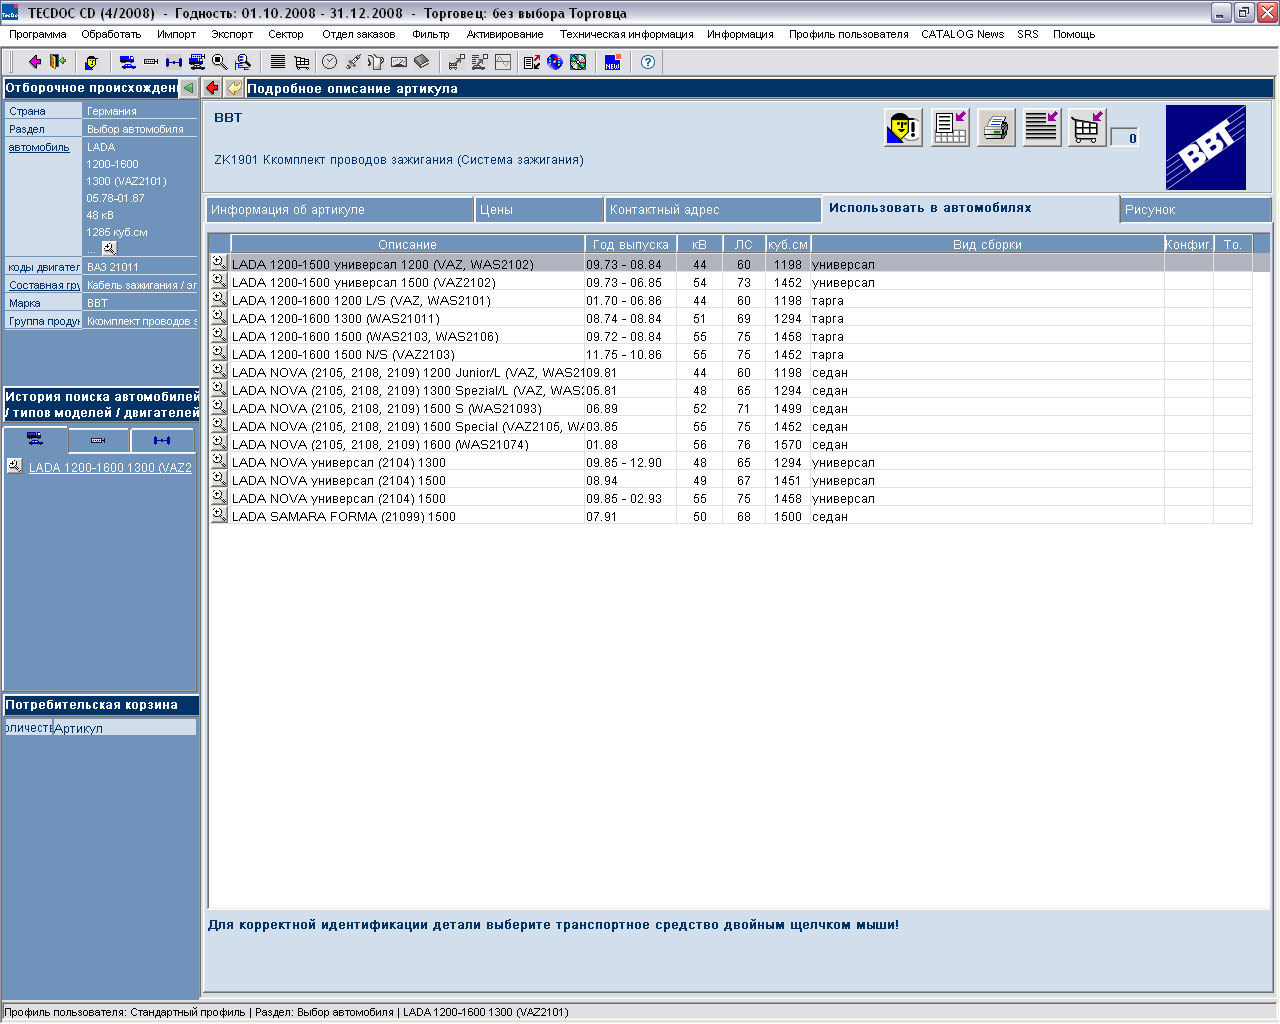Image resolution: width=1280 pixels, height=1024 pixels.
Task: Sort table by Год выпуска column header
Action: (x=630, y=244)
